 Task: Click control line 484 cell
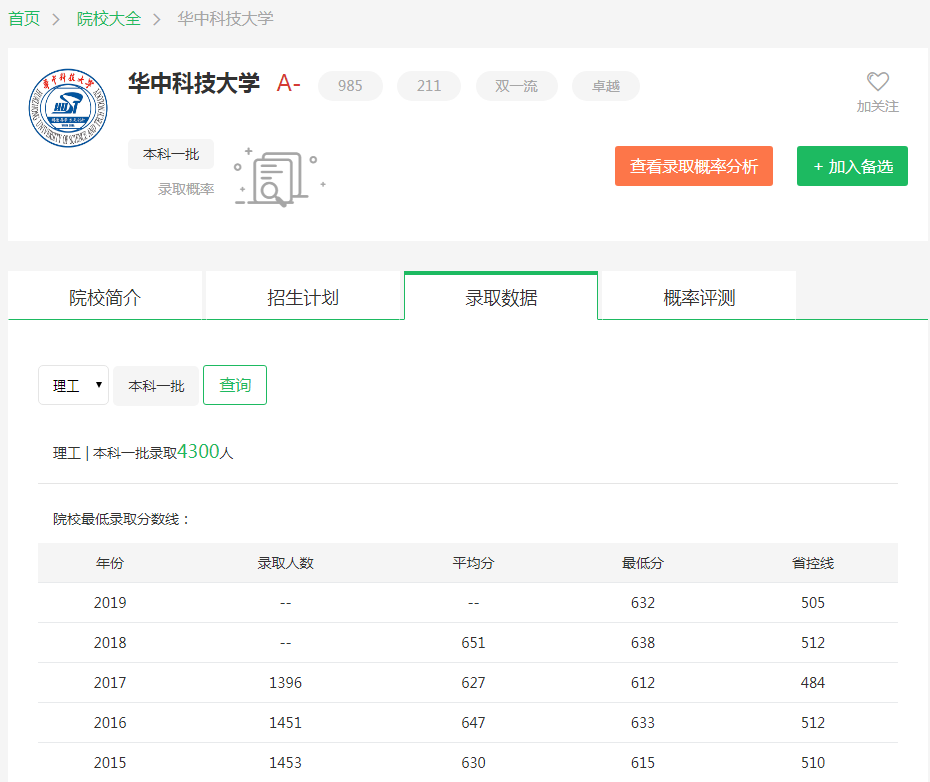[813, 683]
